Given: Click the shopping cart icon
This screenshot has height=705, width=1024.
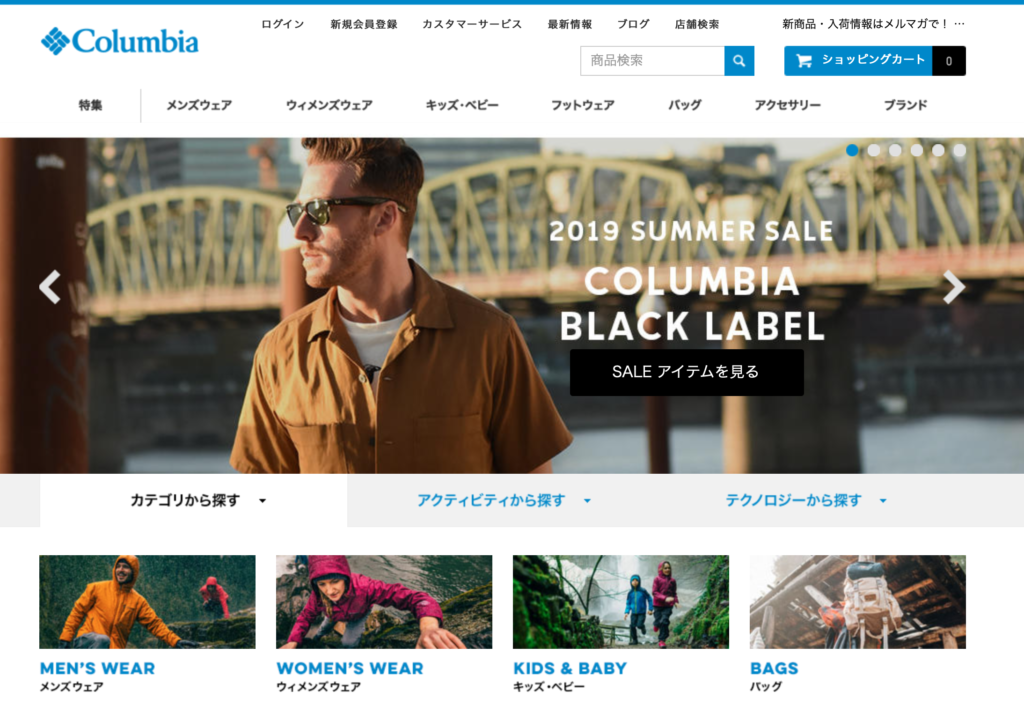Looking at the screenshot, I should coord(804,61).
